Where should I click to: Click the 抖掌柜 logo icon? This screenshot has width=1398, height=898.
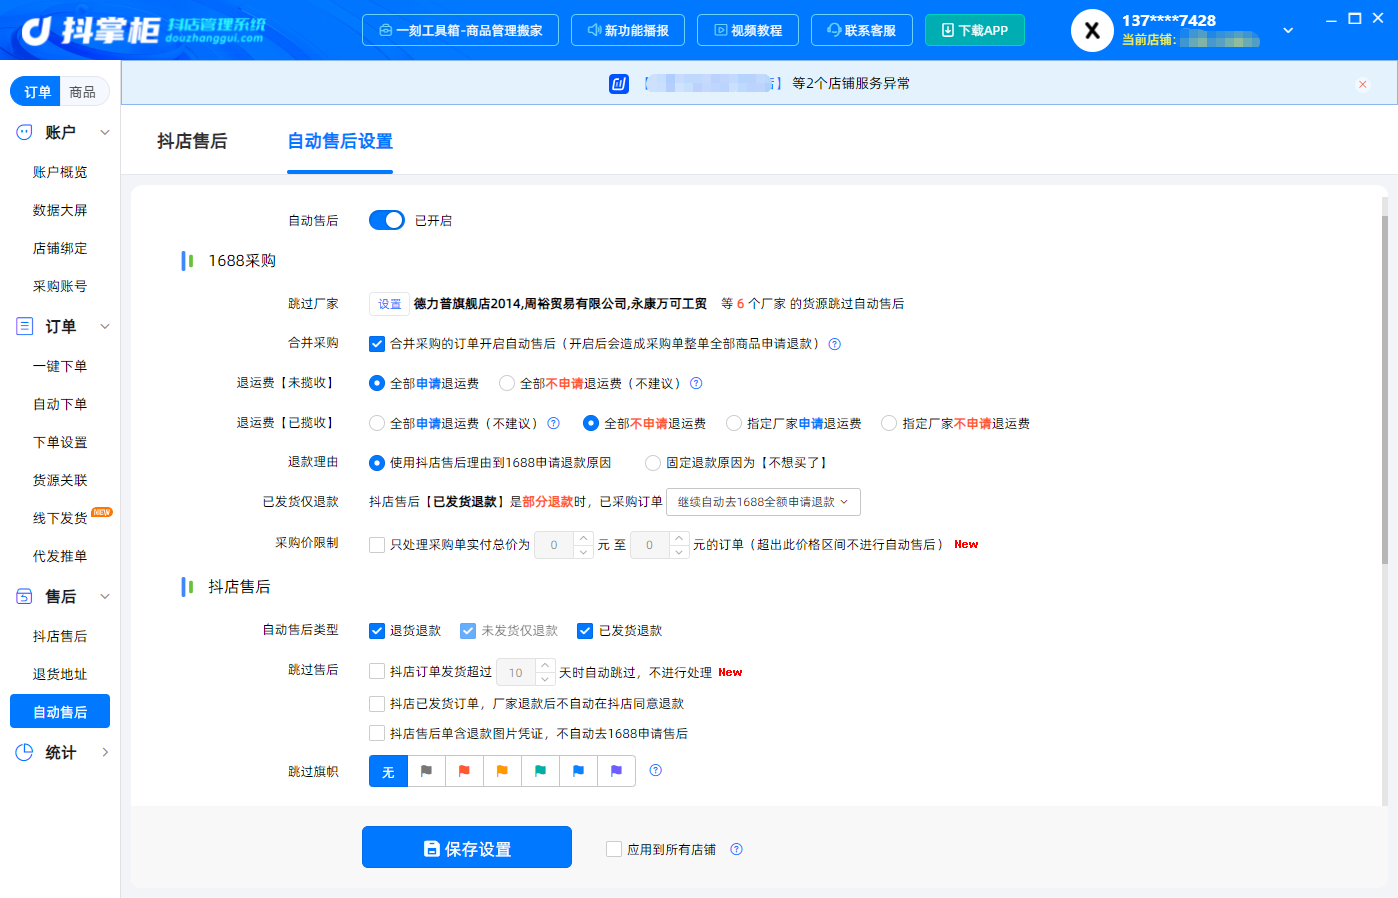coord(36,31)
